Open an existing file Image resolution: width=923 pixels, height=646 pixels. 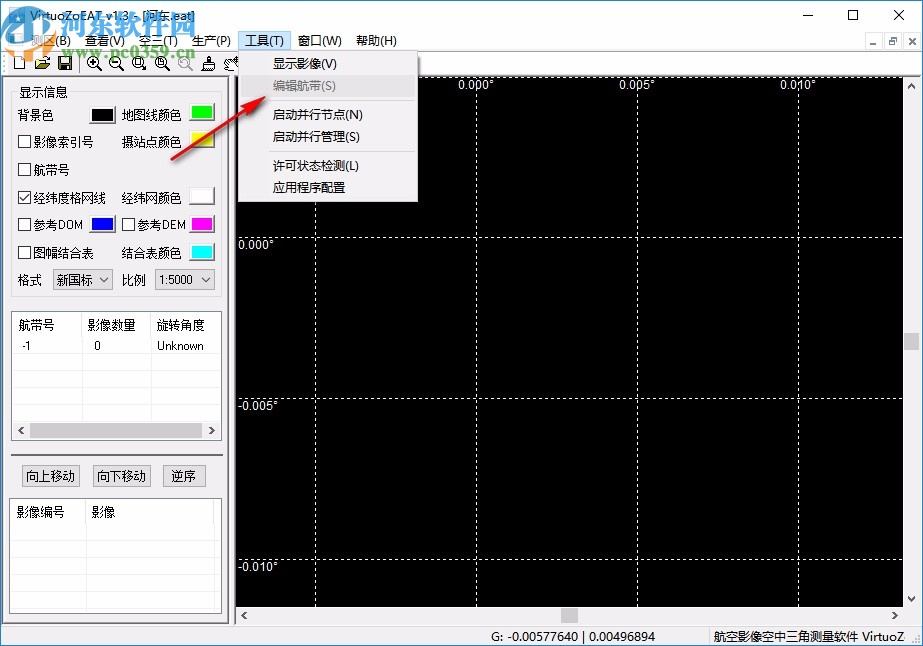[x=40, y=63]
